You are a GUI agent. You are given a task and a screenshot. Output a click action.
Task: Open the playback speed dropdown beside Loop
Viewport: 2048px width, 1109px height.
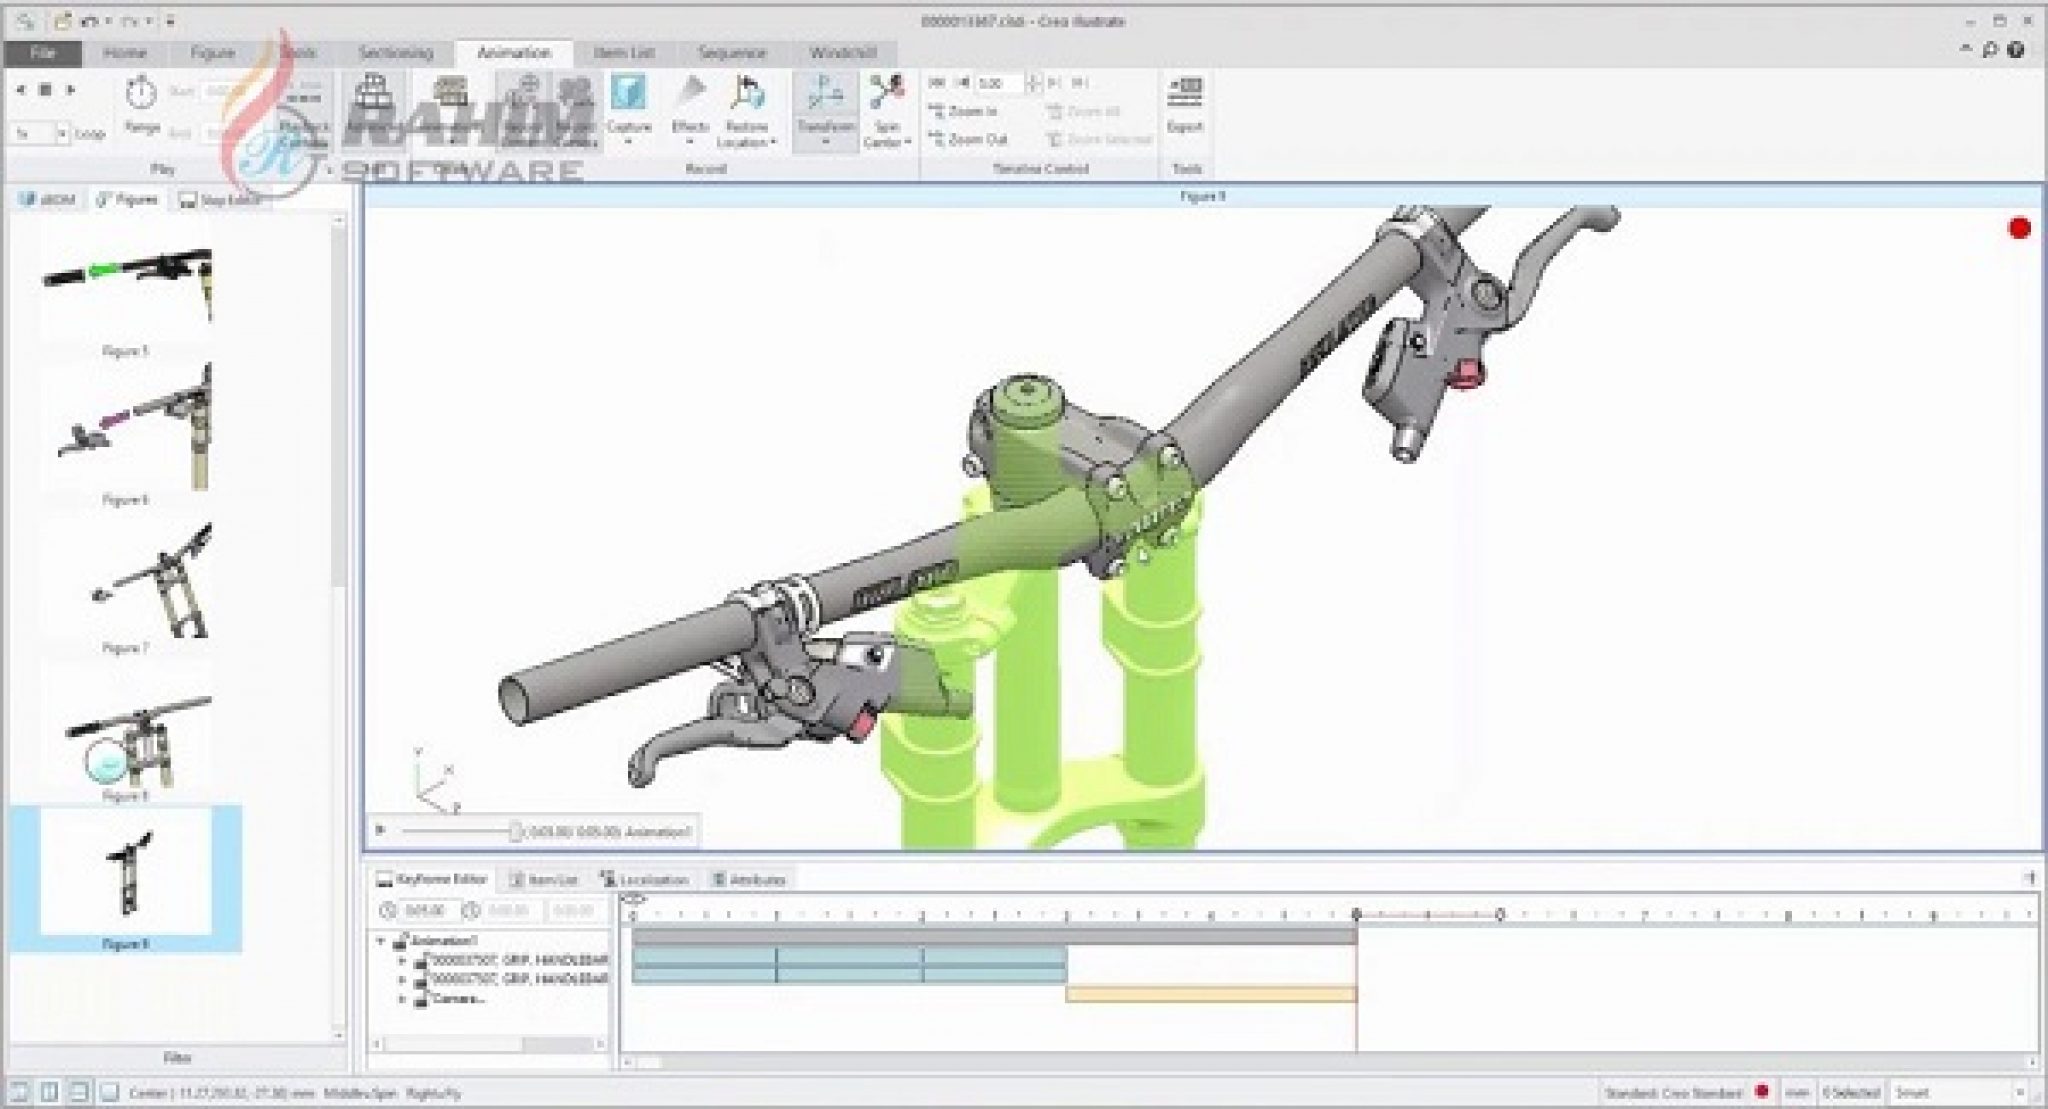point(61,133)
